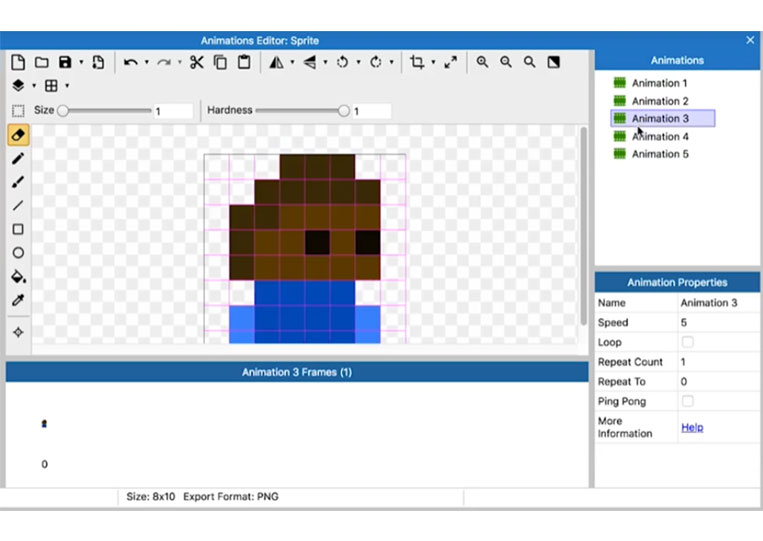This screenshot has width=763, height=541.
Task: Select the crop tool
Action: pyautogui.click(x=417, y=62)
